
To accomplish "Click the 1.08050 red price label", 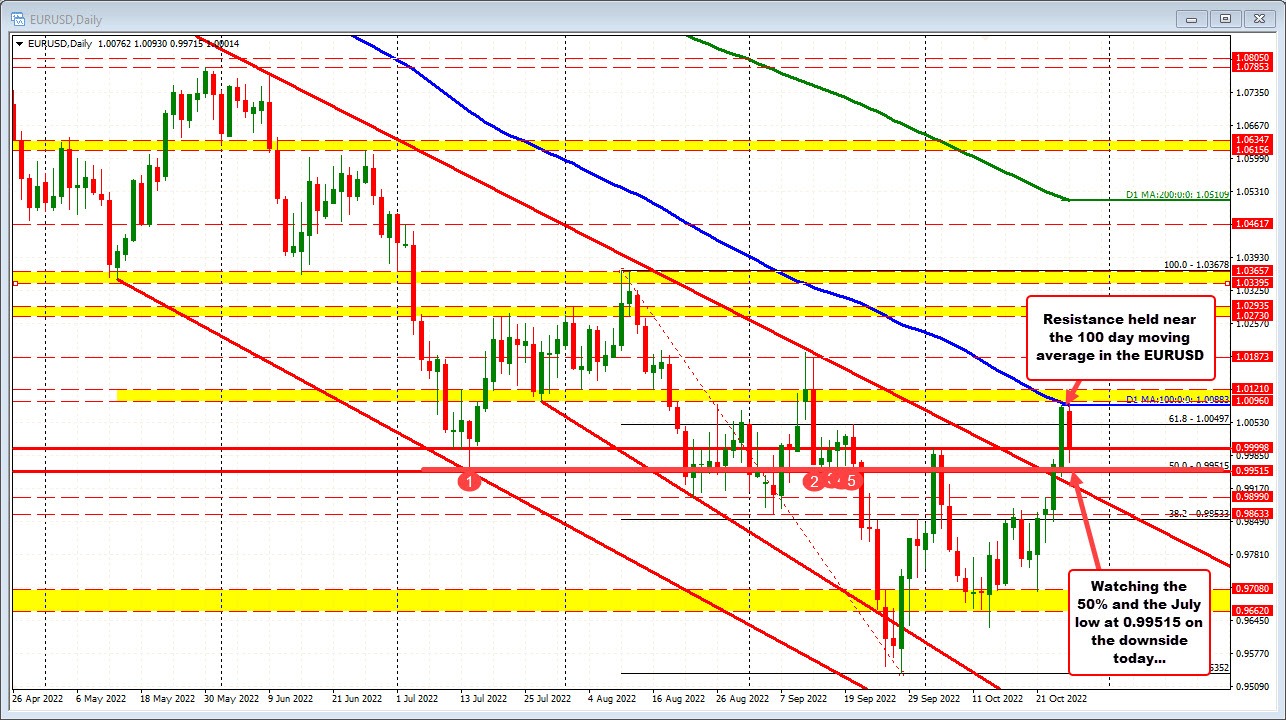I will click(x=1254, y=58).
